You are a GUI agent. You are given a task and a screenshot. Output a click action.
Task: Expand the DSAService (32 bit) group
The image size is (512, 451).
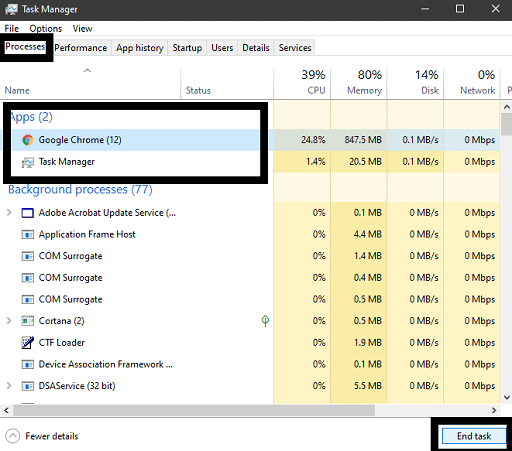click(9, 386)
